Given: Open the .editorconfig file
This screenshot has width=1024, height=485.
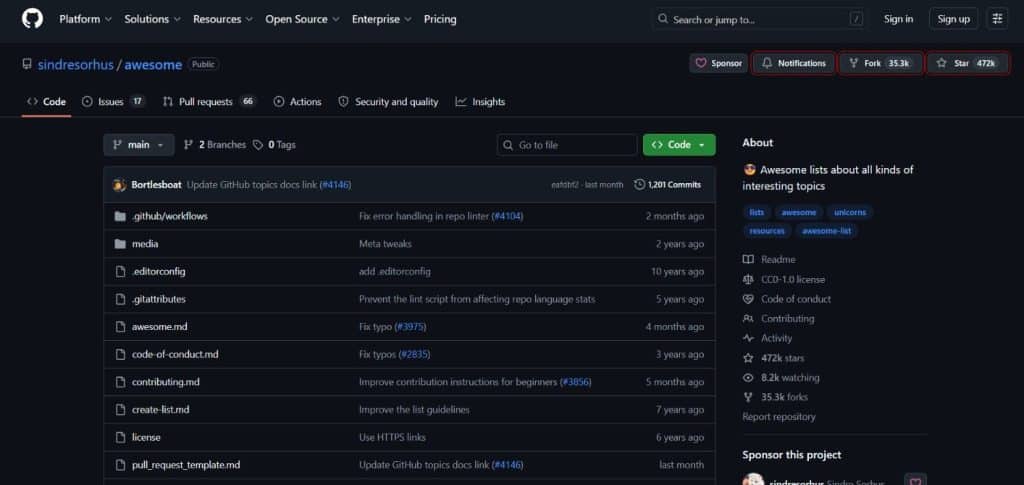Looking at the screenshot, I should 159,271.
